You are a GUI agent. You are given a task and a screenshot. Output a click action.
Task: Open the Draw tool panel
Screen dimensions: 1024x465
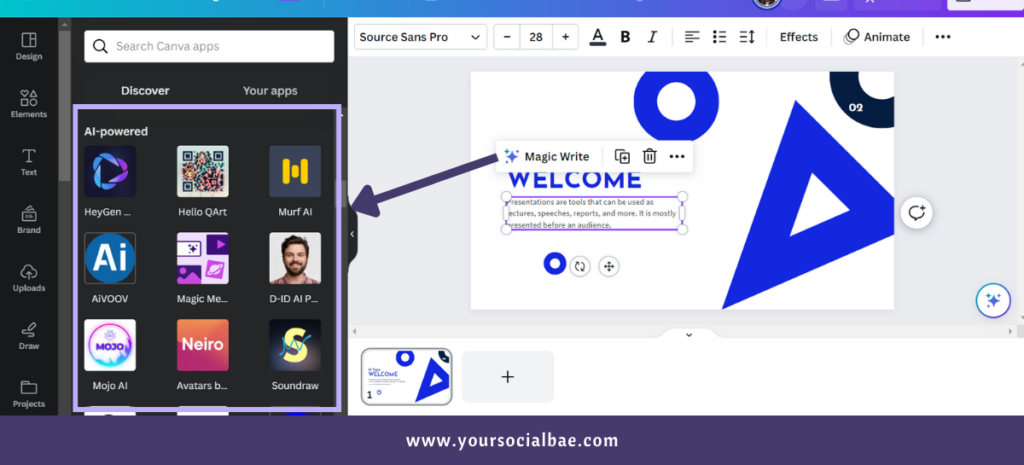point(29,336)
